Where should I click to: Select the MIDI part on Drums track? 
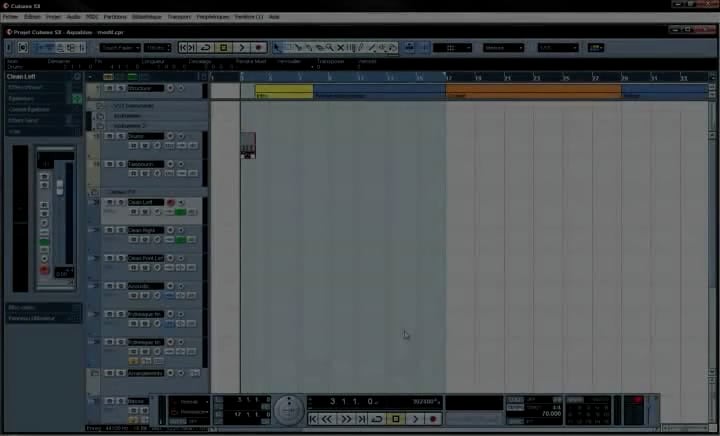coord(248,145)
